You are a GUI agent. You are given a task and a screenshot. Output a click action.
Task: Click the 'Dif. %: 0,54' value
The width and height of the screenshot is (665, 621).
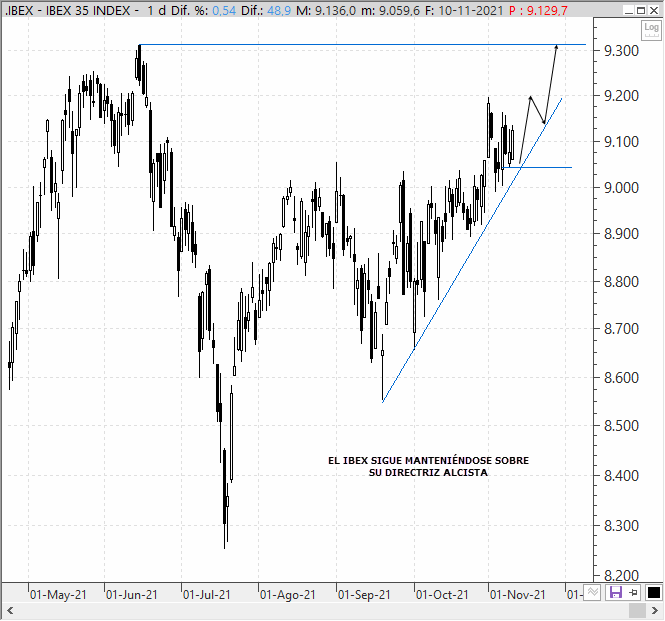point(204,10)
